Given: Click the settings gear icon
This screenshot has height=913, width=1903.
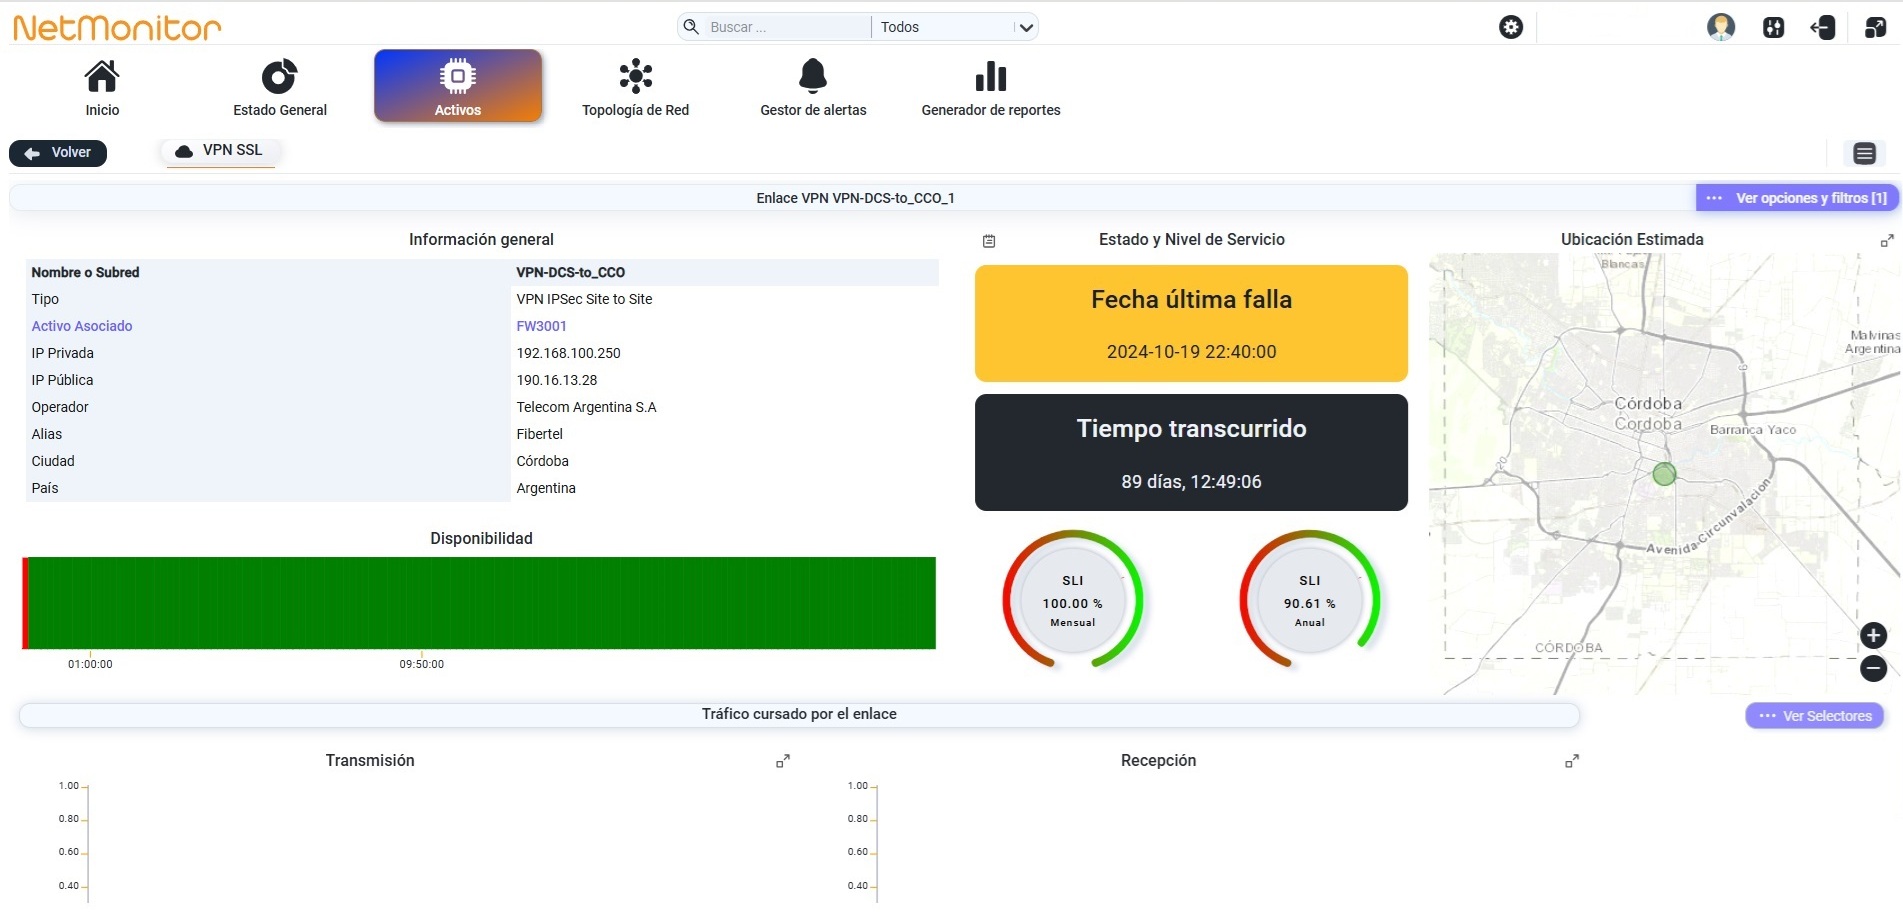Looking at the screenshot, I should tap(1511, 27).
